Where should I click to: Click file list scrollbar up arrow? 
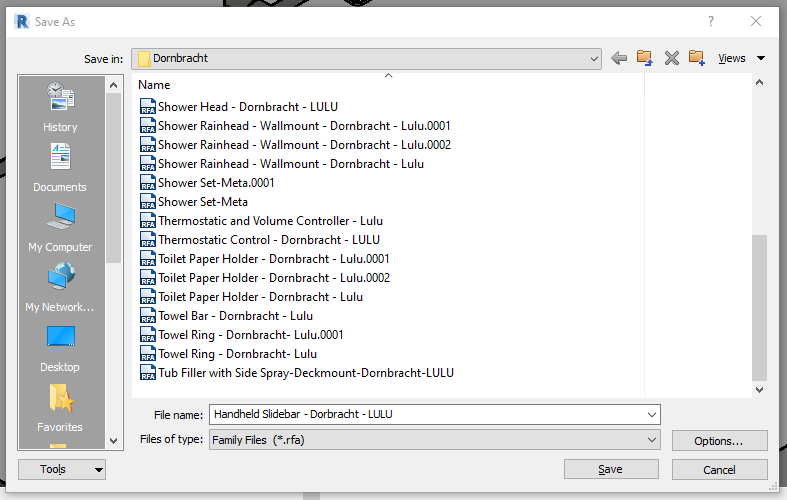coord(759,82)
